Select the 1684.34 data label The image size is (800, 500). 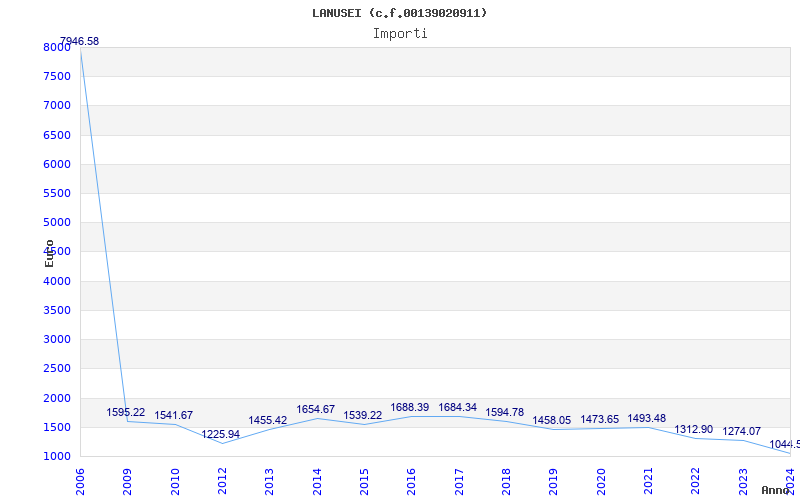[x=458, y=407]
